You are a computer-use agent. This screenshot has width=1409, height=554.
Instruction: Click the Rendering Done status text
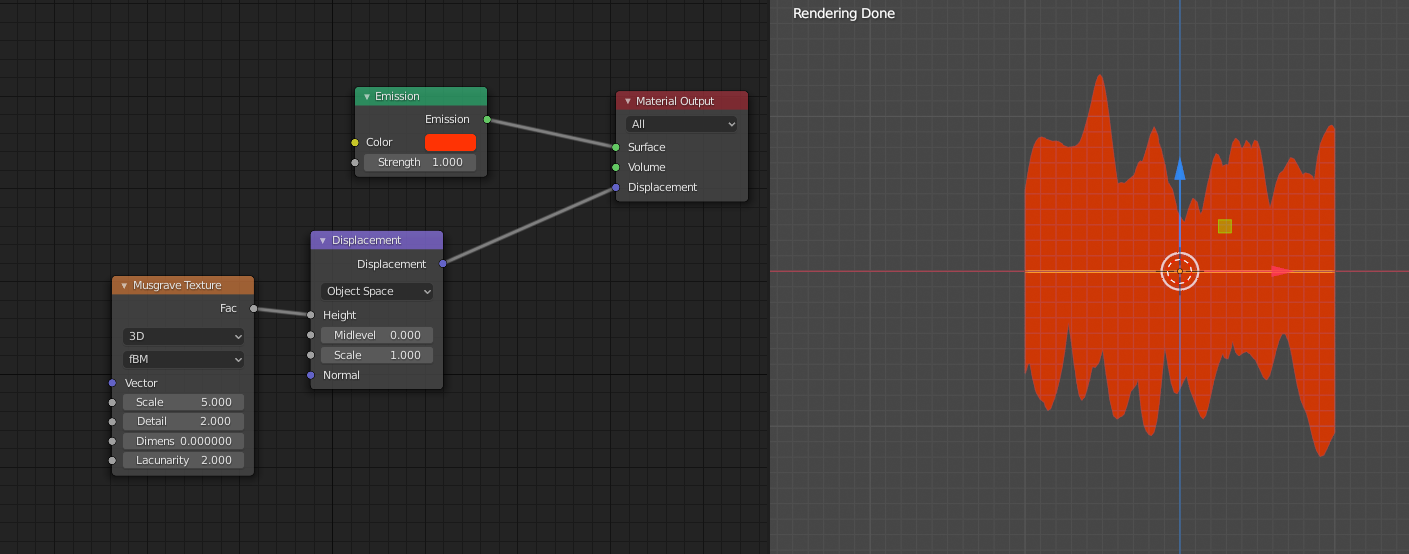[844, 14]
